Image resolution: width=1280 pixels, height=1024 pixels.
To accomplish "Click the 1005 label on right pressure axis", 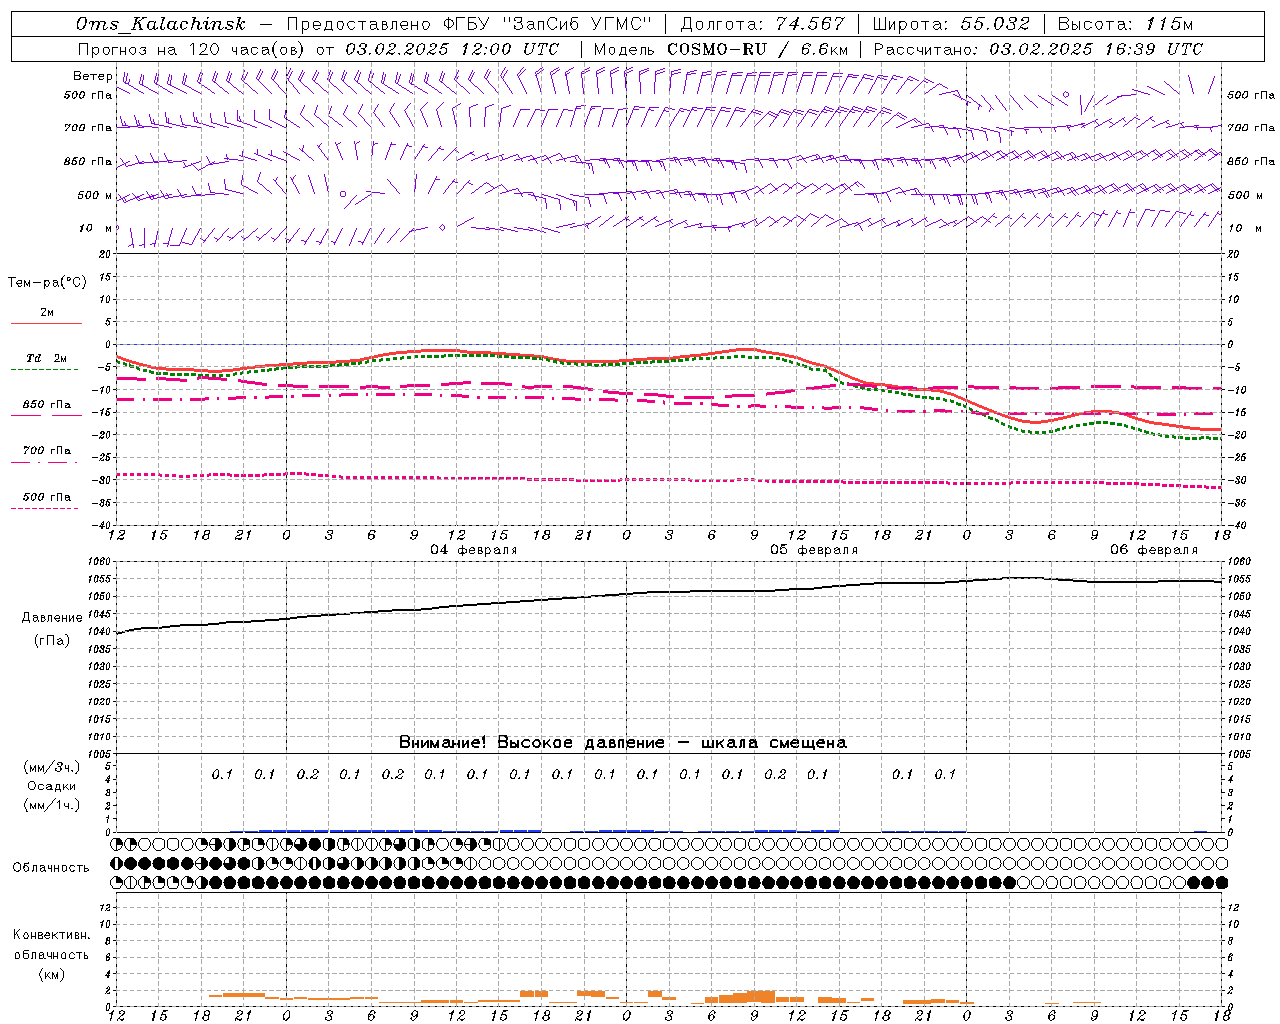I will tap(1238, 754).
